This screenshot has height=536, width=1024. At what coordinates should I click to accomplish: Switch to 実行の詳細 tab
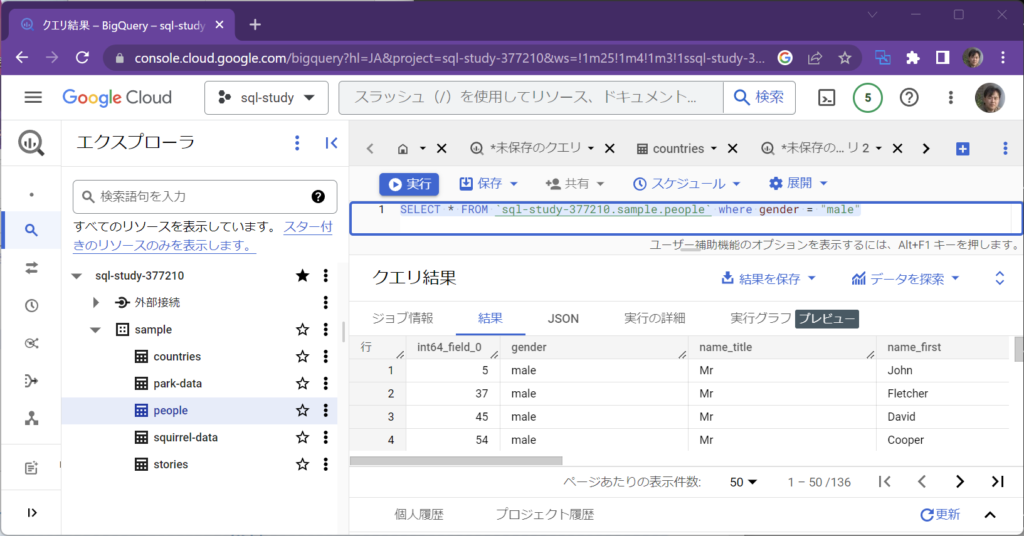tap(654, 319)
